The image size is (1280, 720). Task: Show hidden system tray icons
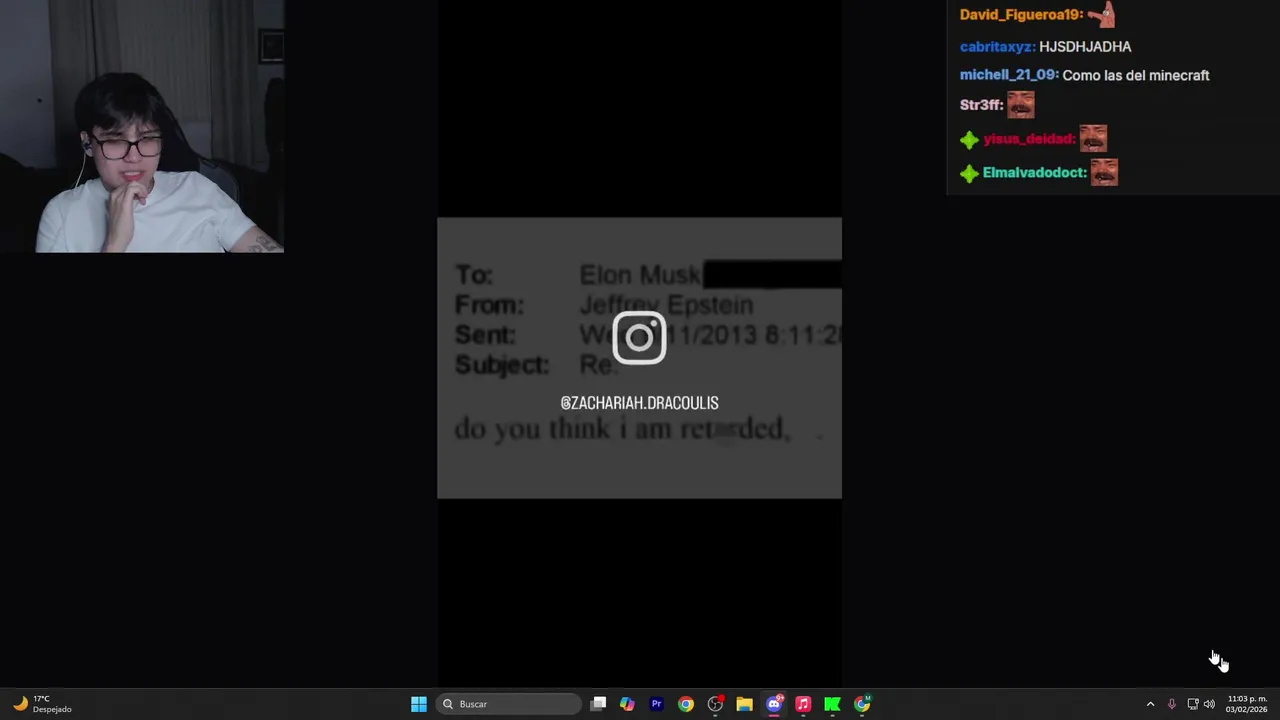[1150, 704]
